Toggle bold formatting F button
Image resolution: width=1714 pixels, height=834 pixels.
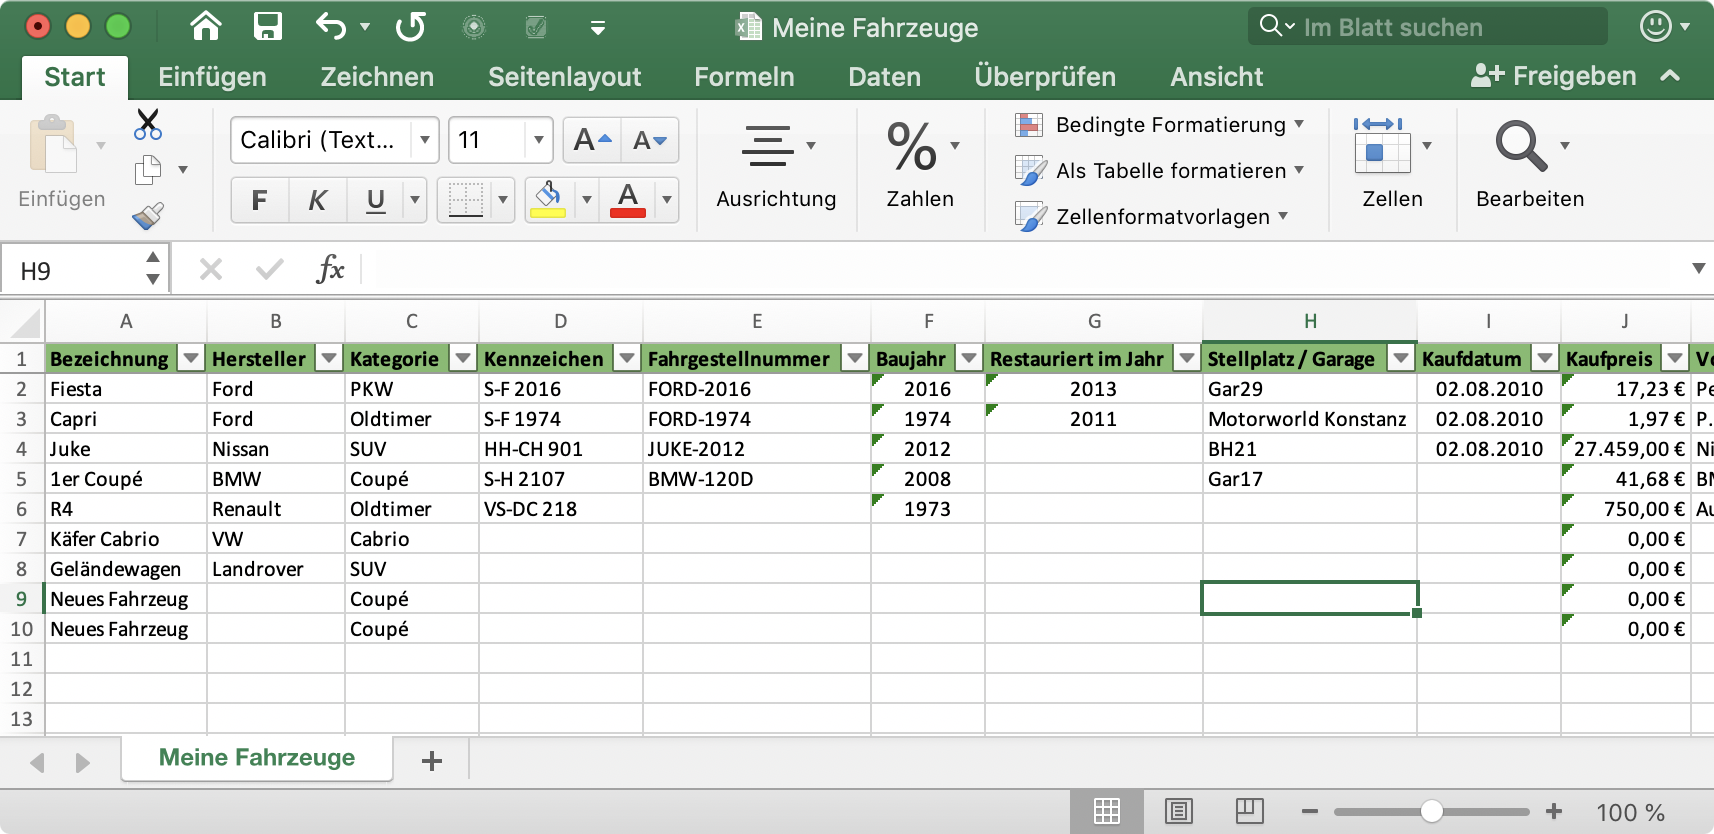[259, 201]
